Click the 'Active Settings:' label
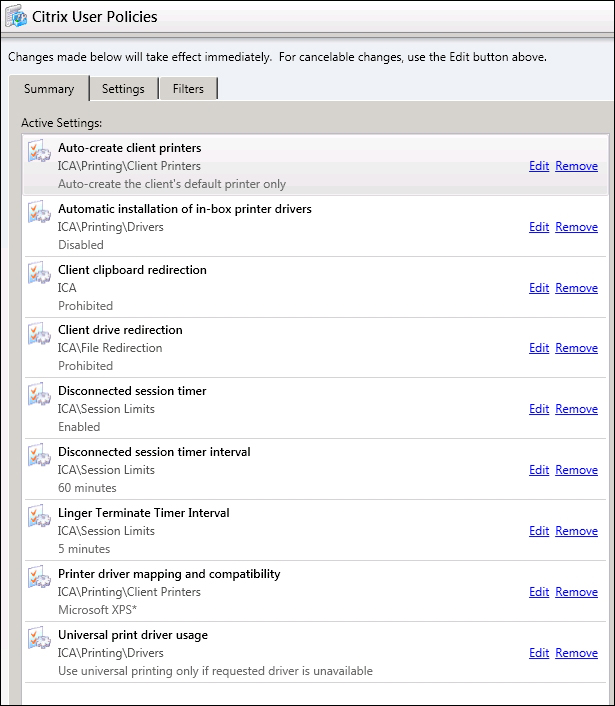 (62, 123)
